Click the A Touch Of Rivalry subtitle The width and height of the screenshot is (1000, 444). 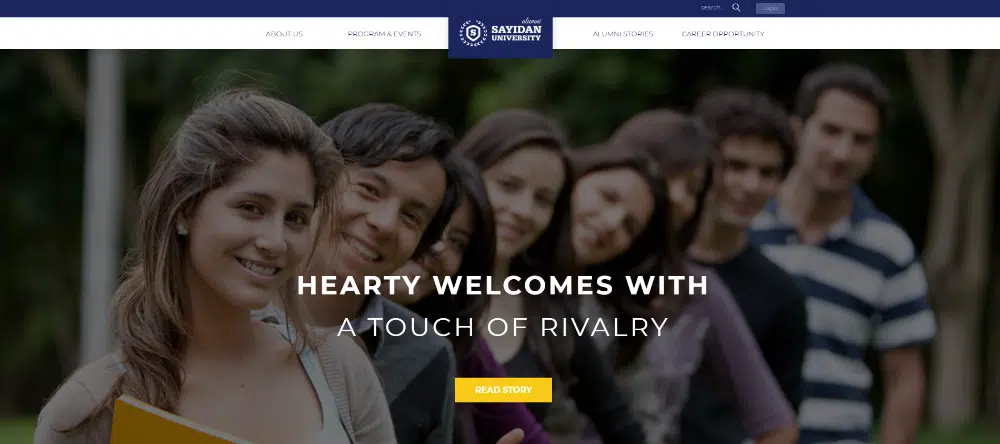(x=503, y=327)
